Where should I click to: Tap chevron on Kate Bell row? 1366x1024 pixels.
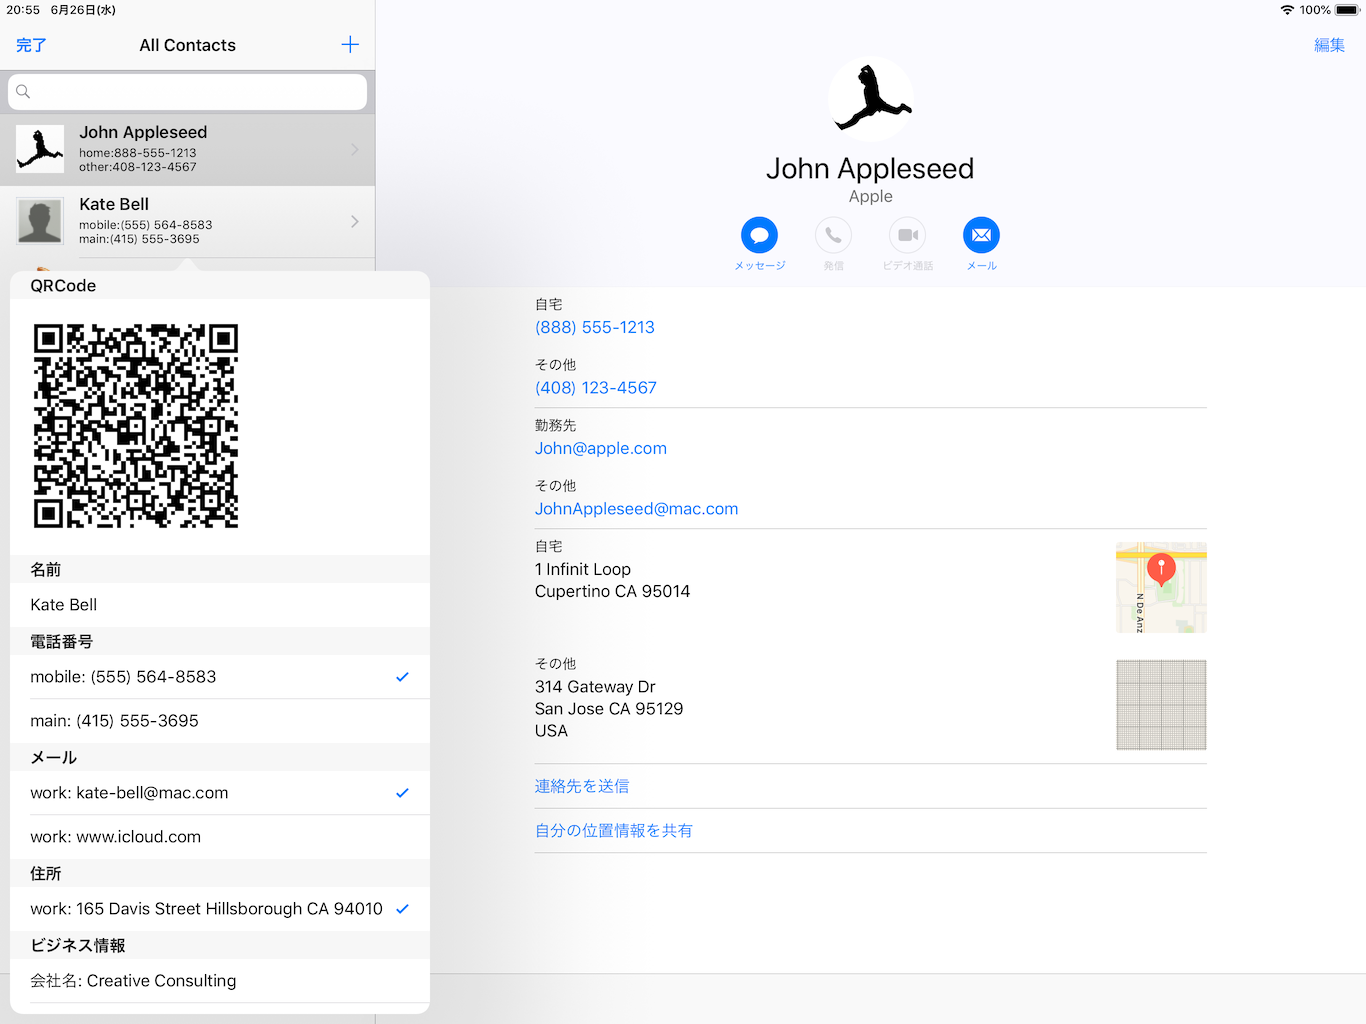pyautogui.click(x=355, y=221)
